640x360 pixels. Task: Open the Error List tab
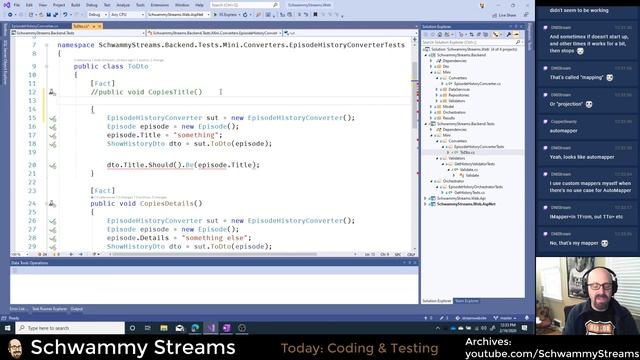click(x=18, y=309)
